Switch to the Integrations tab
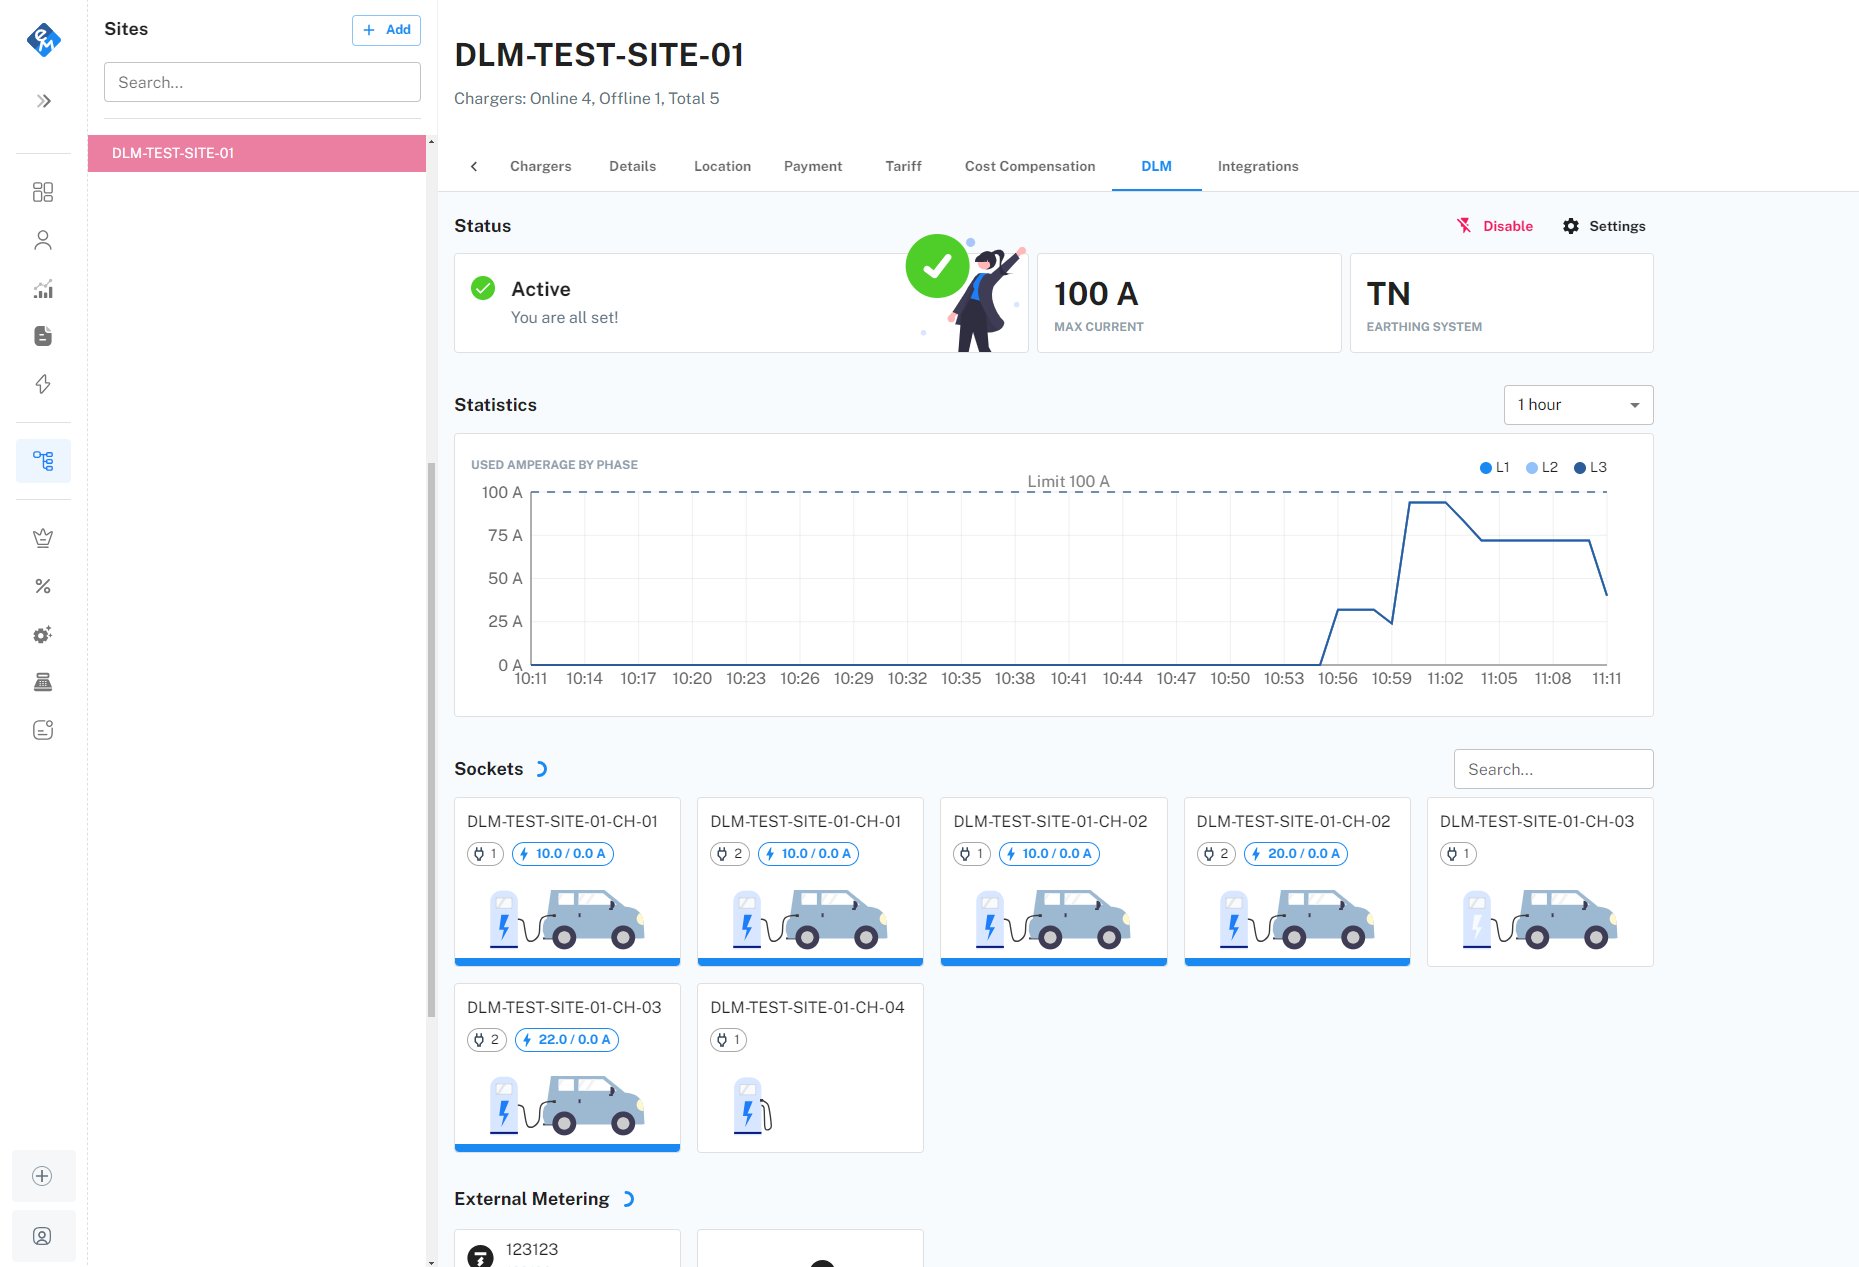 tap(1257, 166)
